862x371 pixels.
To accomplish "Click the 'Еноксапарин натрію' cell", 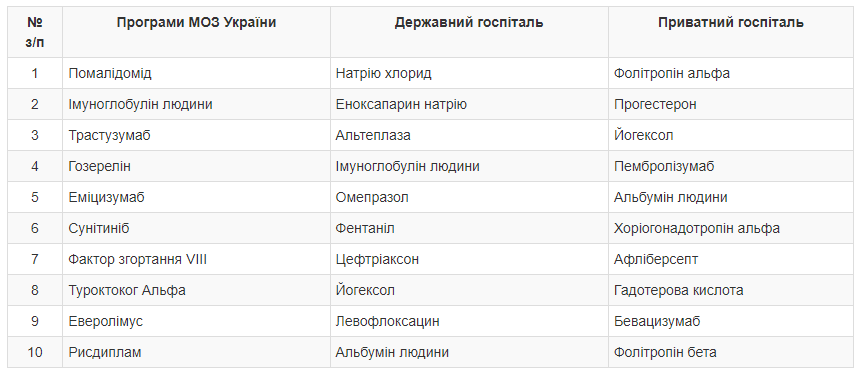I will coord(469,104).
